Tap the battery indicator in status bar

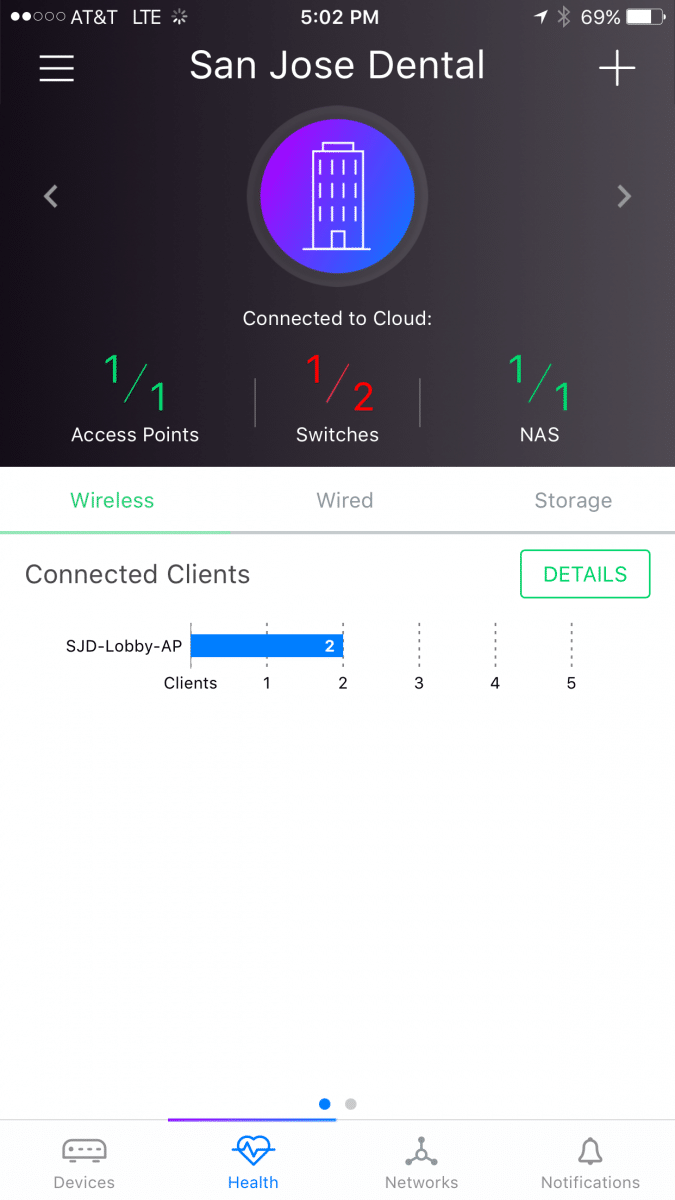coord(645,17)
